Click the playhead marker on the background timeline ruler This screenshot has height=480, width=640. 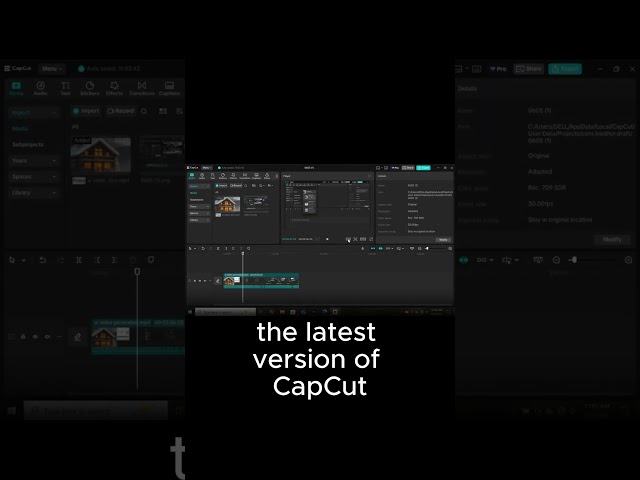[138, 271]
